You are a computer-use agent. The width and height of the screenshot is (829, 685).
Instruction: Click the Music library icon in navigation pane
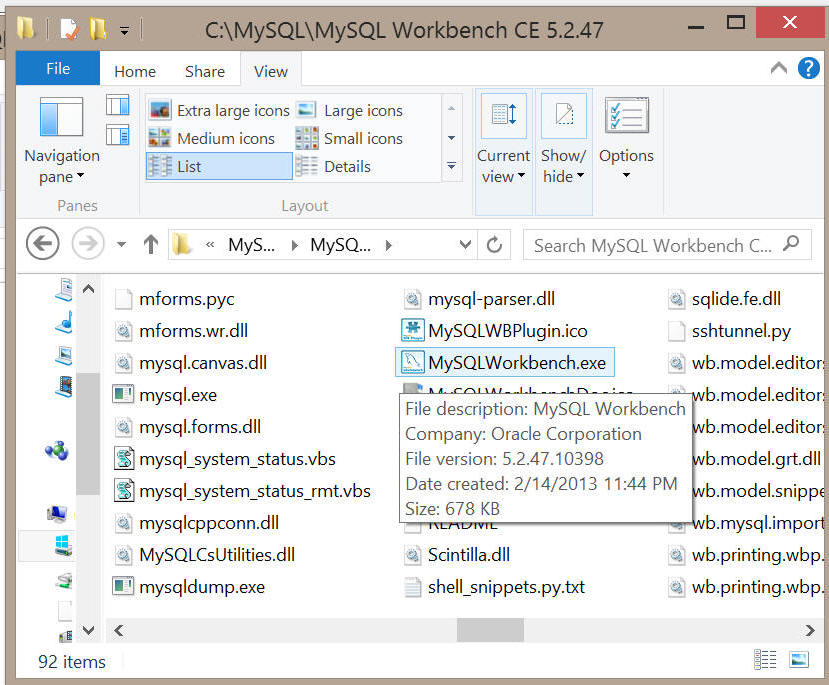click(x=64, y=322)
